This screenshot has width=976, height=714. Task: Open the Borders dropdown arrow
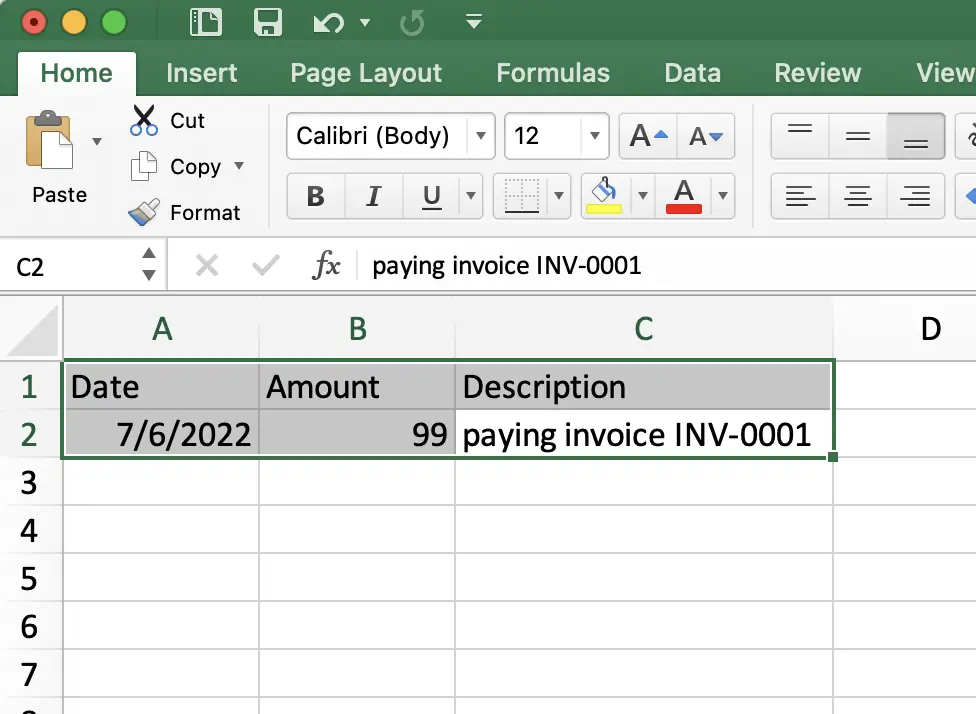click(559, 196)
